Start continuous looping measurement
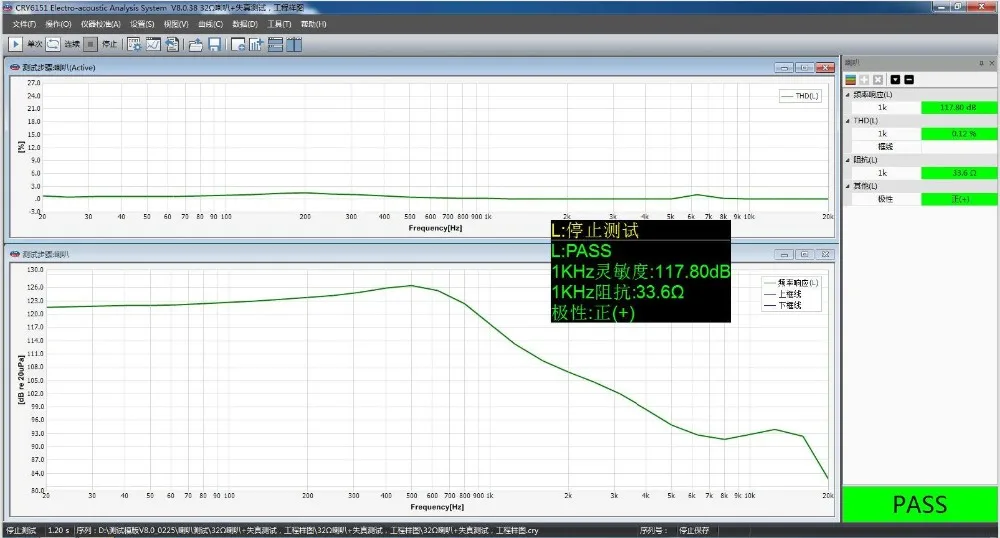This screenshot has height=538, width=1000. (53, 44)
